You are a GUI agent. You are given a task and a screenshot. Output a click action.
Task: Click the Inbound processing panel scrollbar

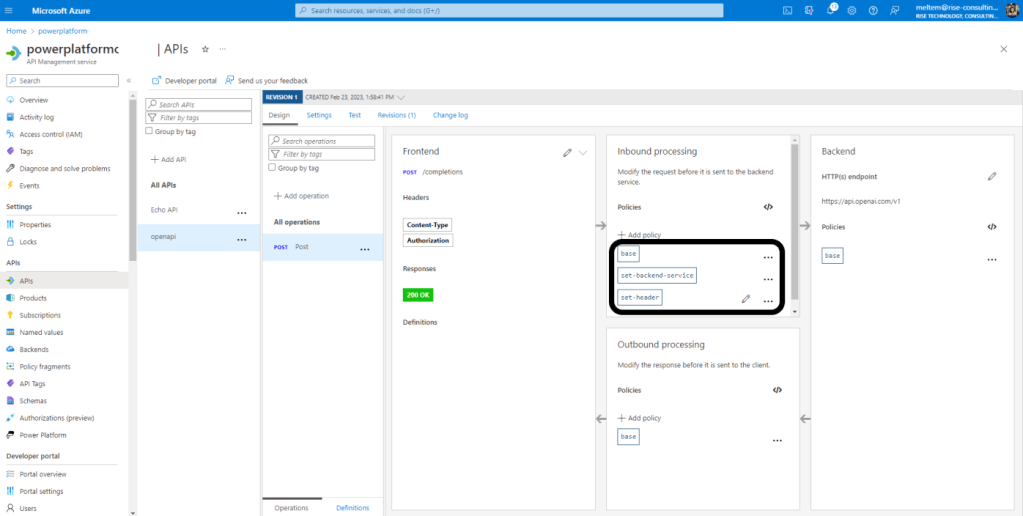[795, 220]
